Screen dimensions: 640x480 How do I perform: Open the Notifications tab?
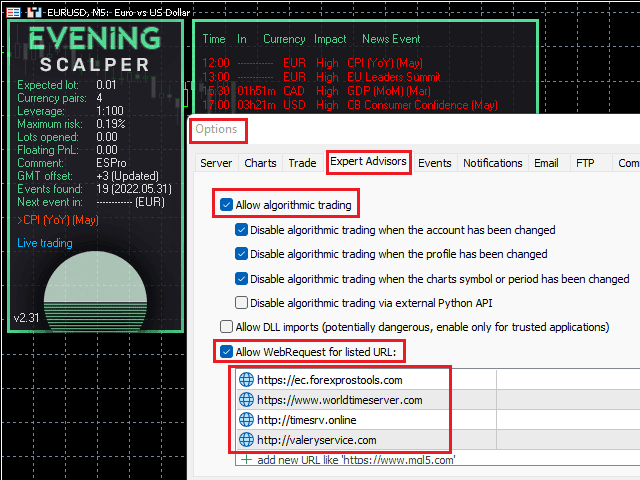[x=492, y=163]
